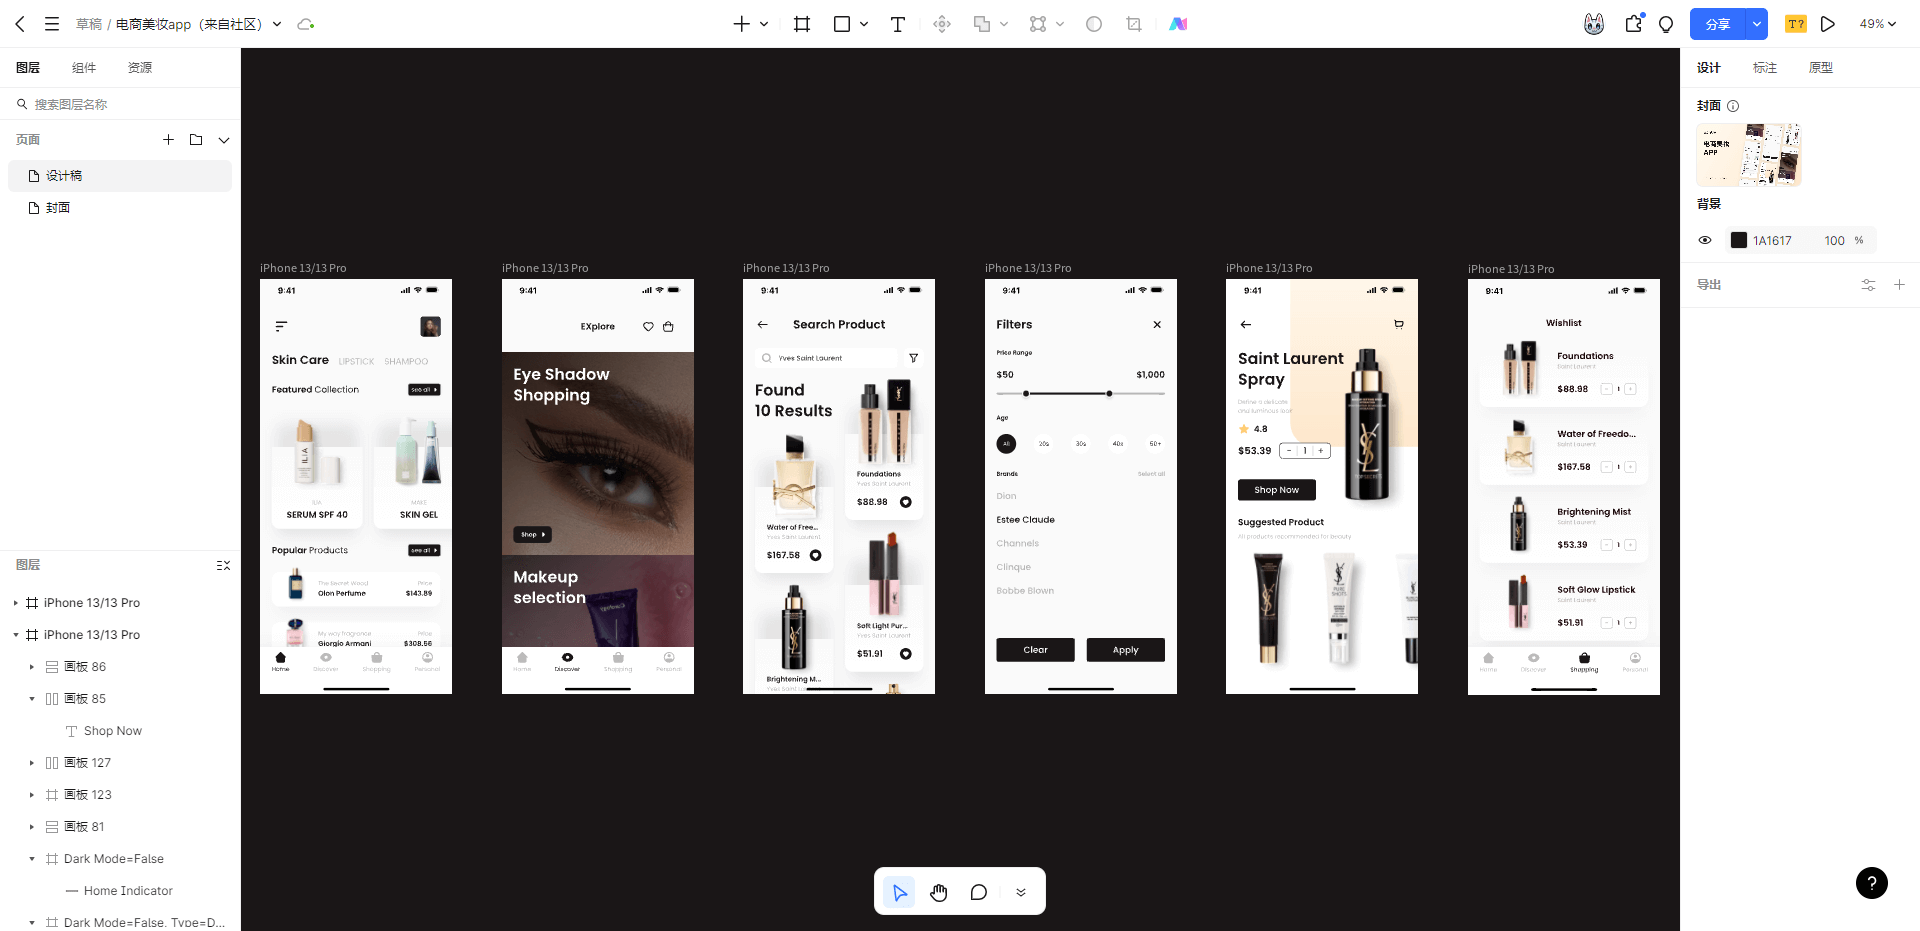This screenshot has width=1920, height=931.
Task: Open the hamburger main menu
Action: coord(52,24)
